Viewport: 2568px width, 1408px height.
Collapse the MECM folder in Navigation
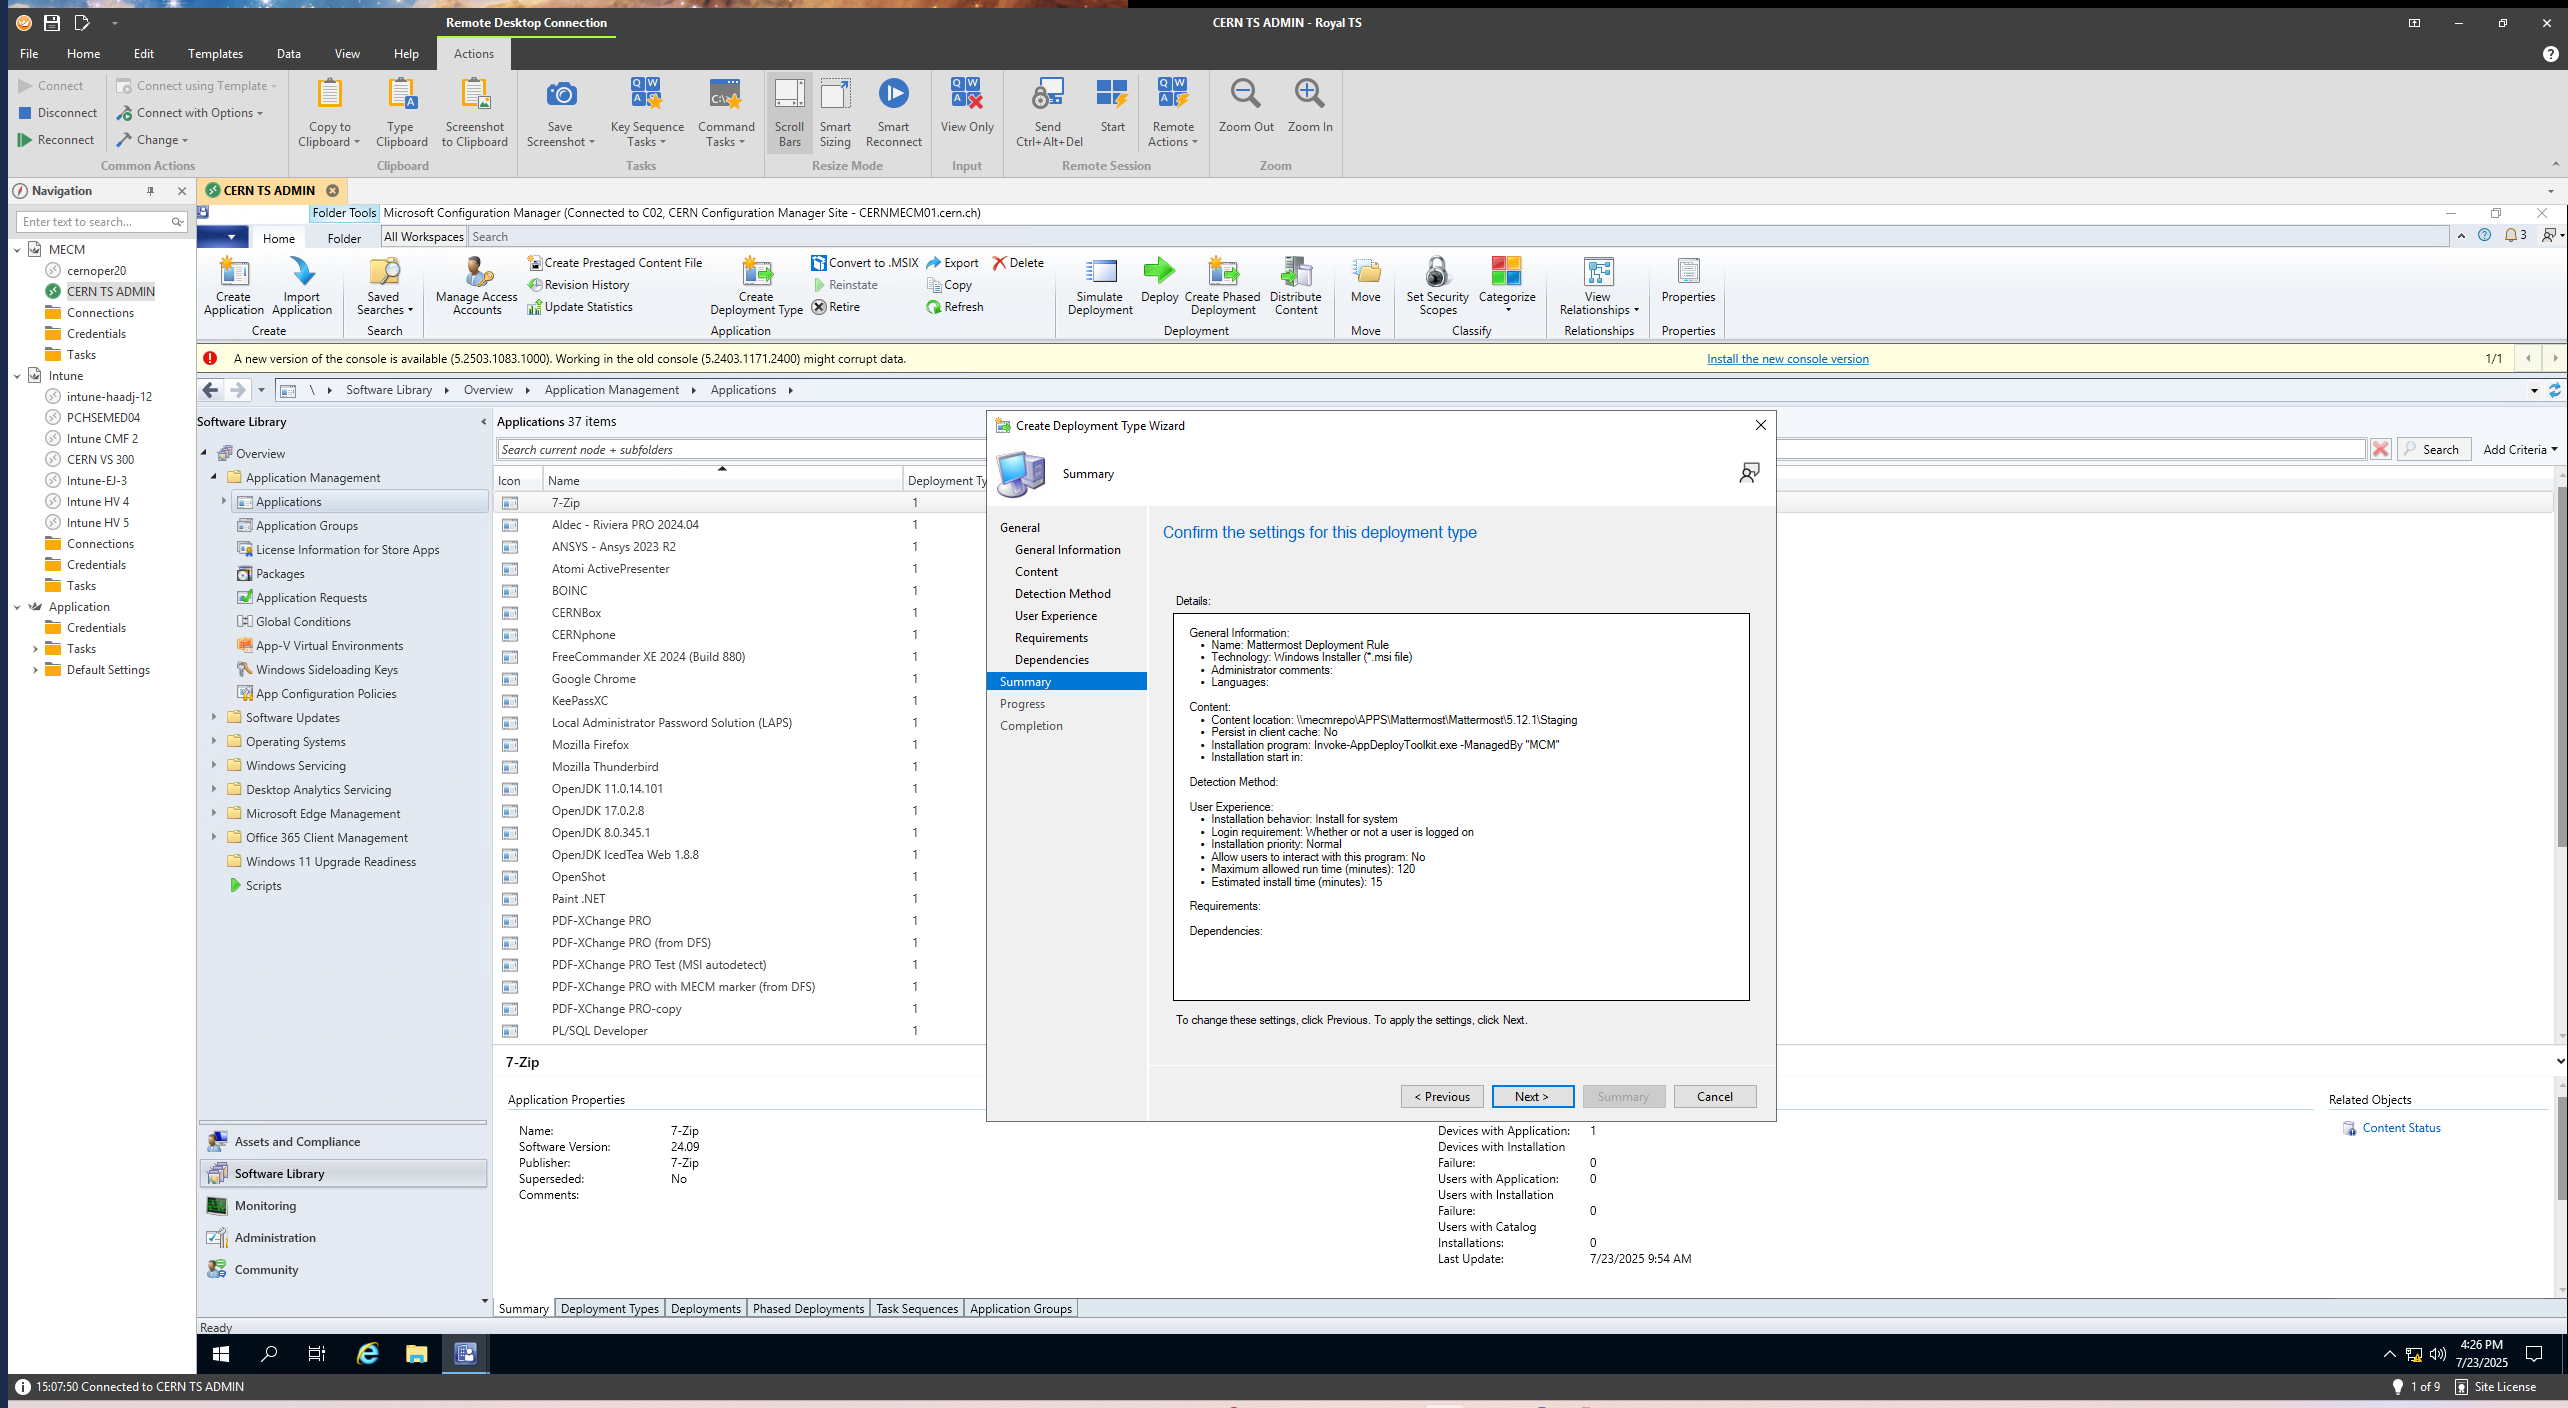pos(17,250)
